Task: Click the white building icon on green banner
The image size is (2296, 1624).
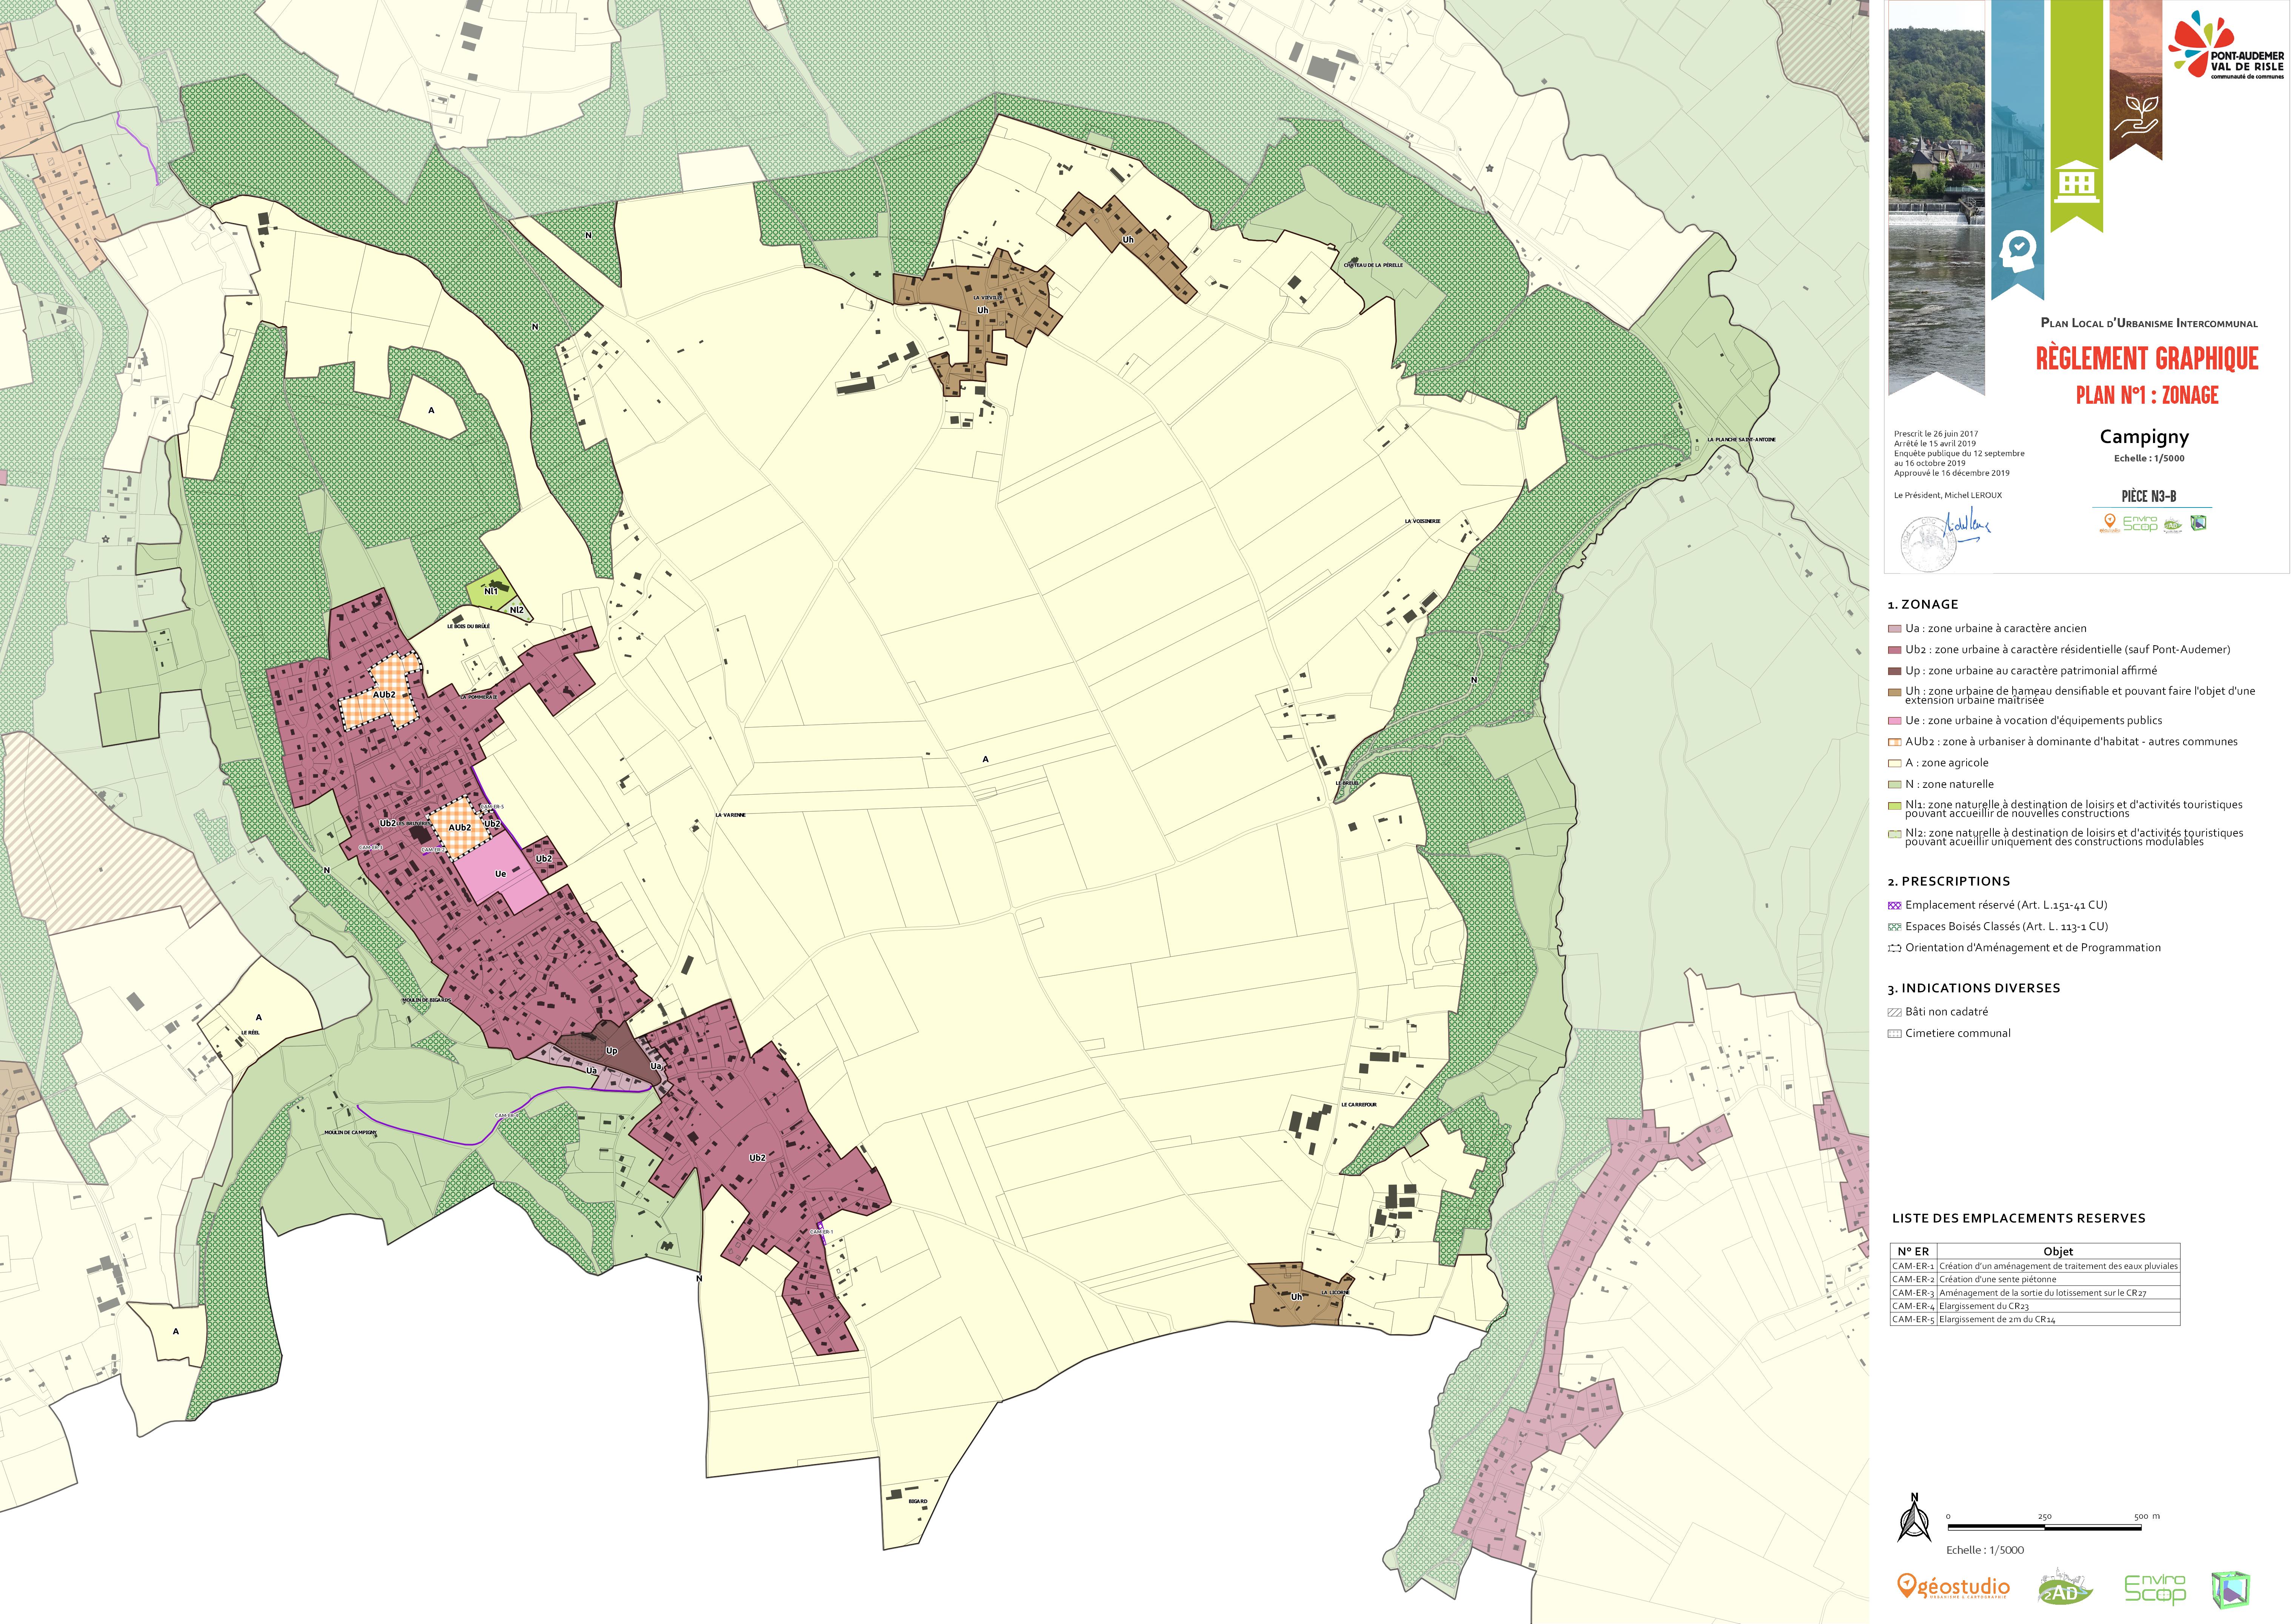Action: click(x=2077, y=181)
